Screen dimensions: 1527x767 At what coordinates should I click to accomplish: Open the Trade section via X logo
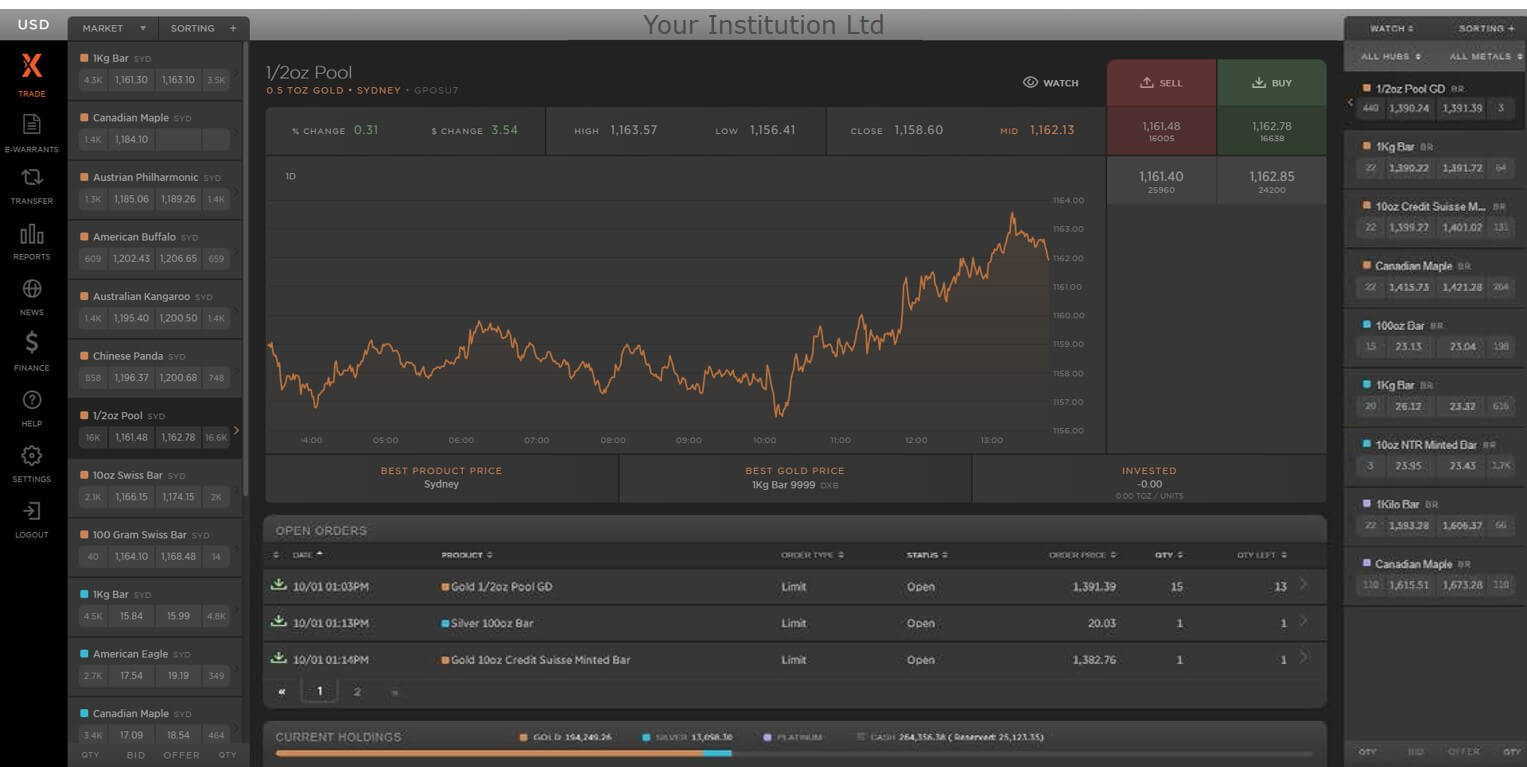(32, 67)
